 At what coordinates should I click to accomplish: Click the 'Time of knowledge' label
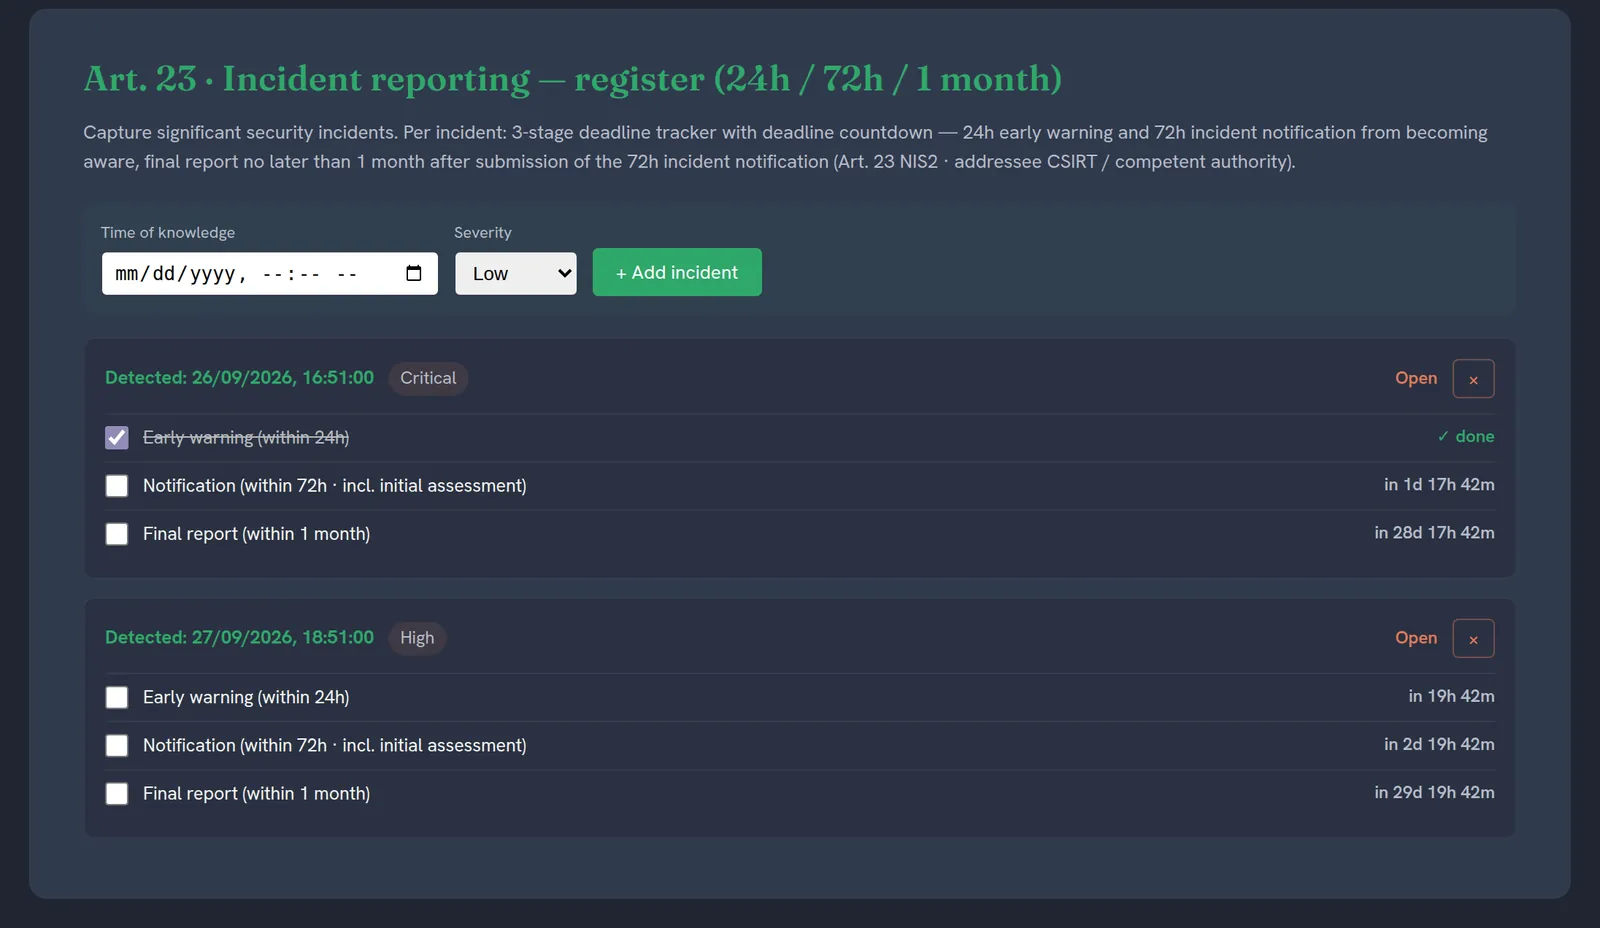pos(168,232)
